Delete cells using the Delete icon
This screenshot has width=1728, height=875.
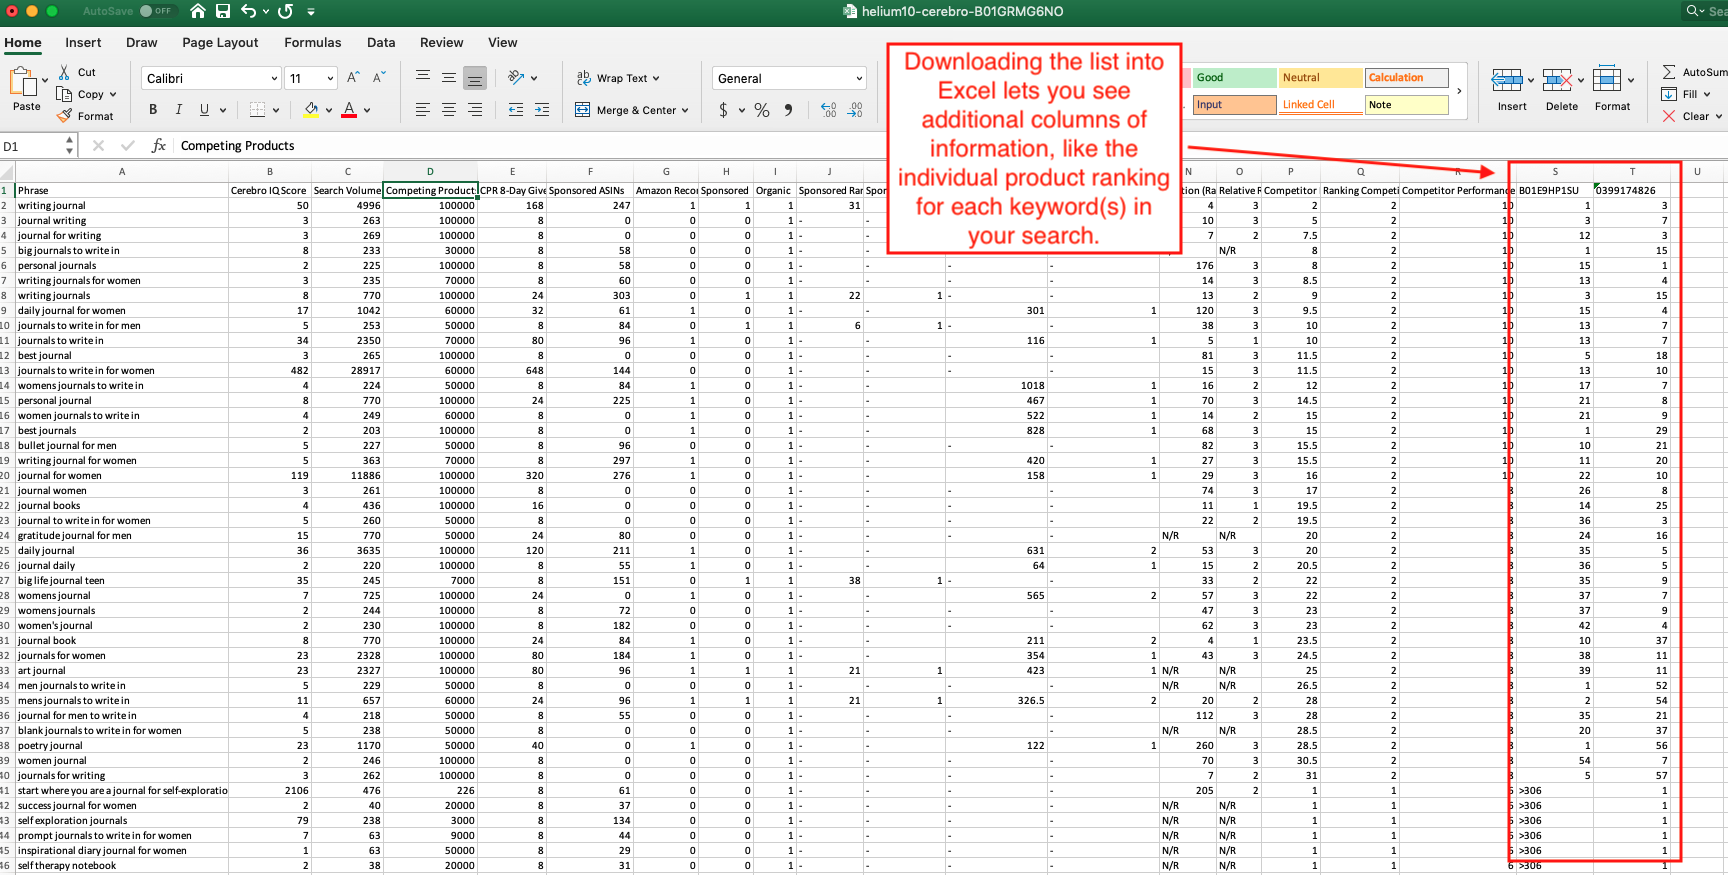[1557, 80]
